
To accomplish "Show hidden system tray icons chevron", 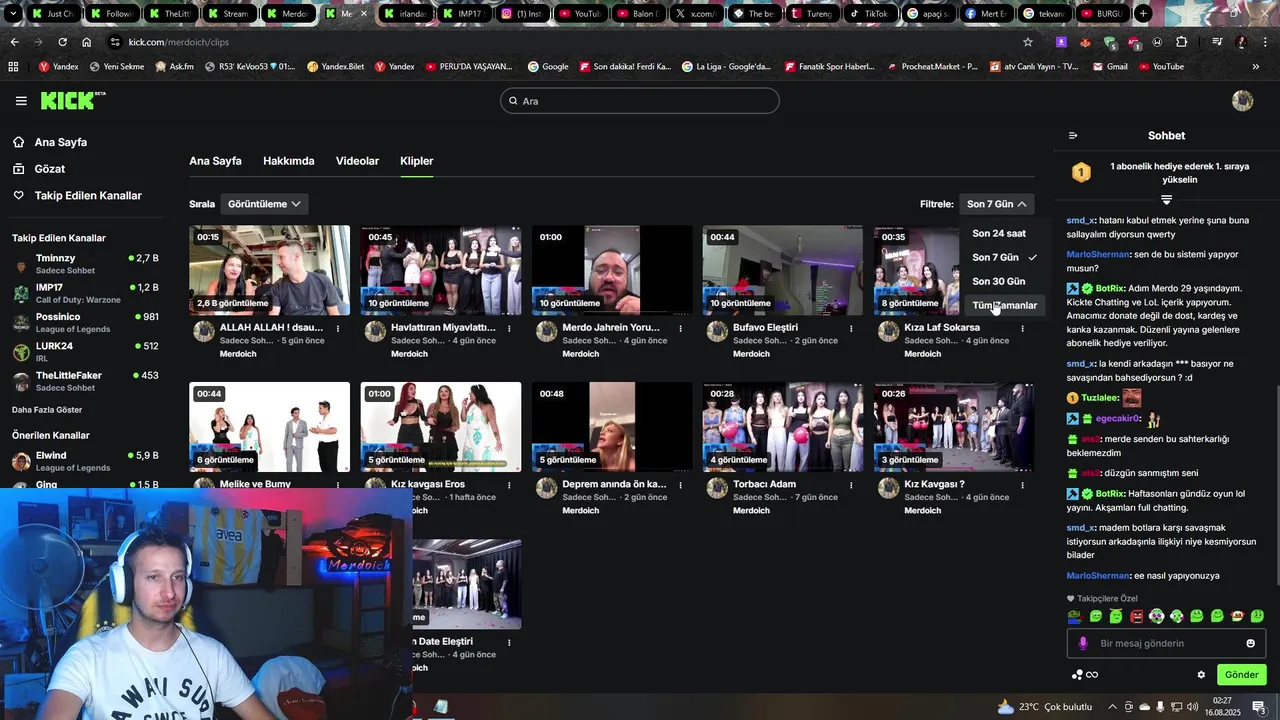I will [x=1112, y=707].
